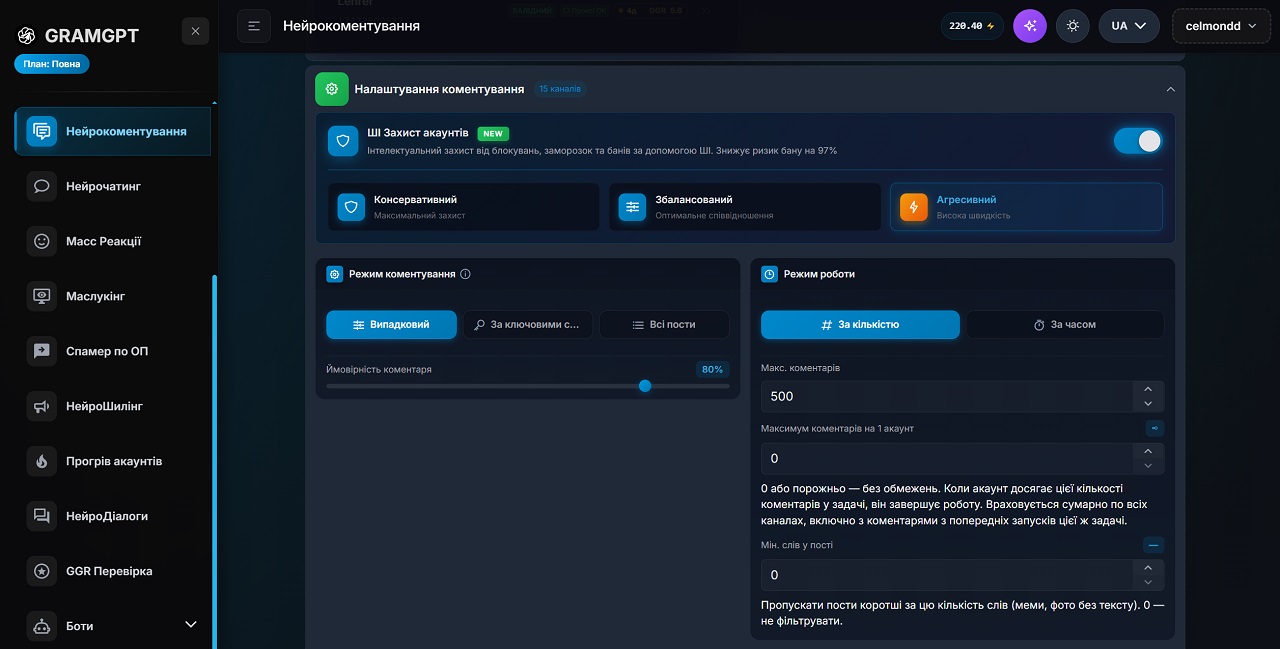Viewport: 1280px width, 649px height.
Task: Click the Ймовірність коментаря slider handle
Action: click(x=645, y=386)
